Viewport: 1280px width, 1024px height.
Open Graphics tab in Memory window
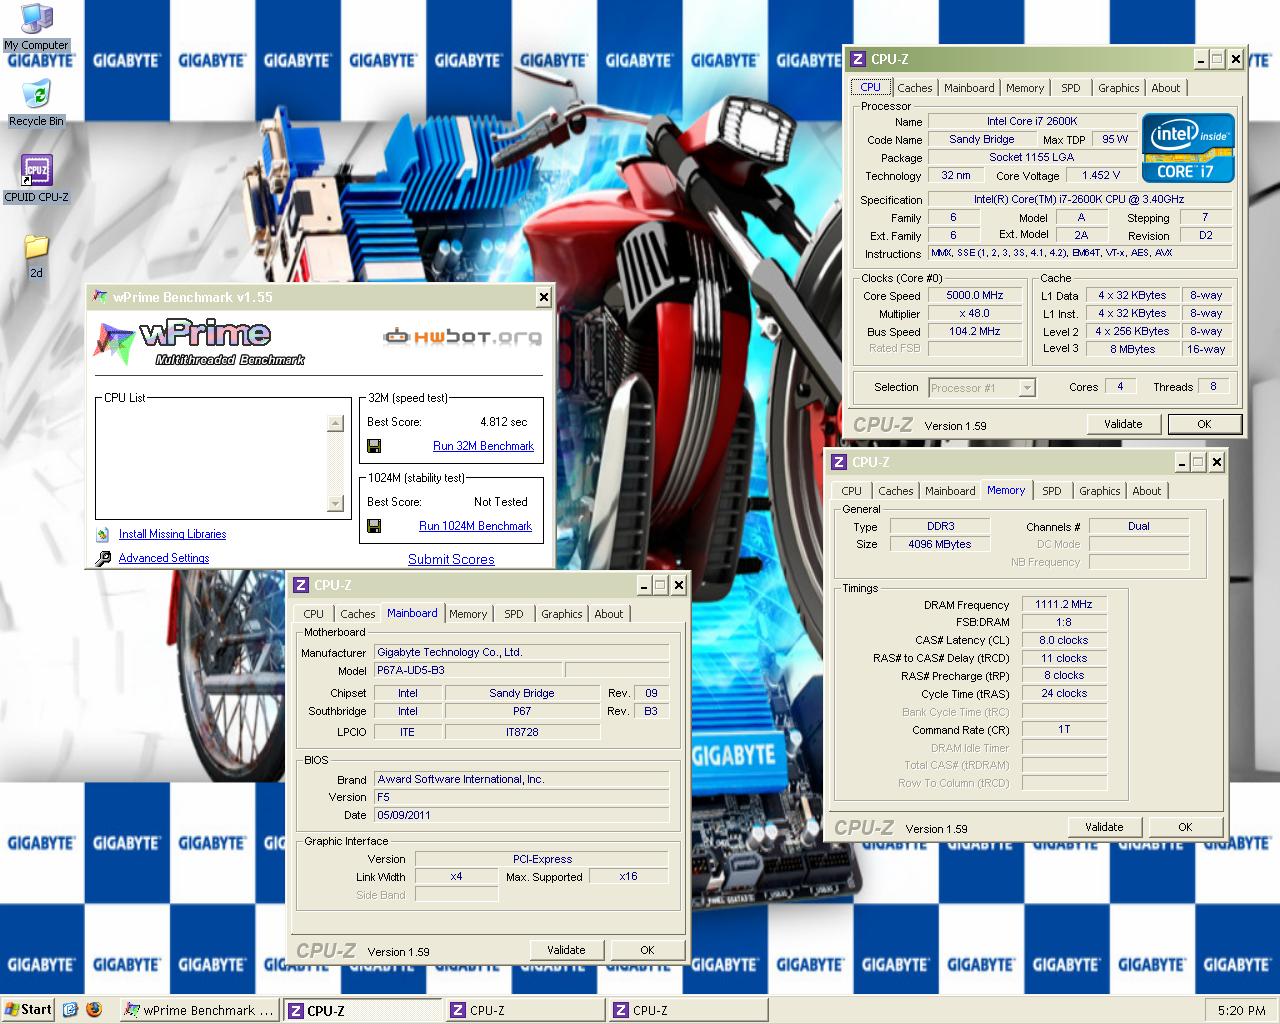1099,491
